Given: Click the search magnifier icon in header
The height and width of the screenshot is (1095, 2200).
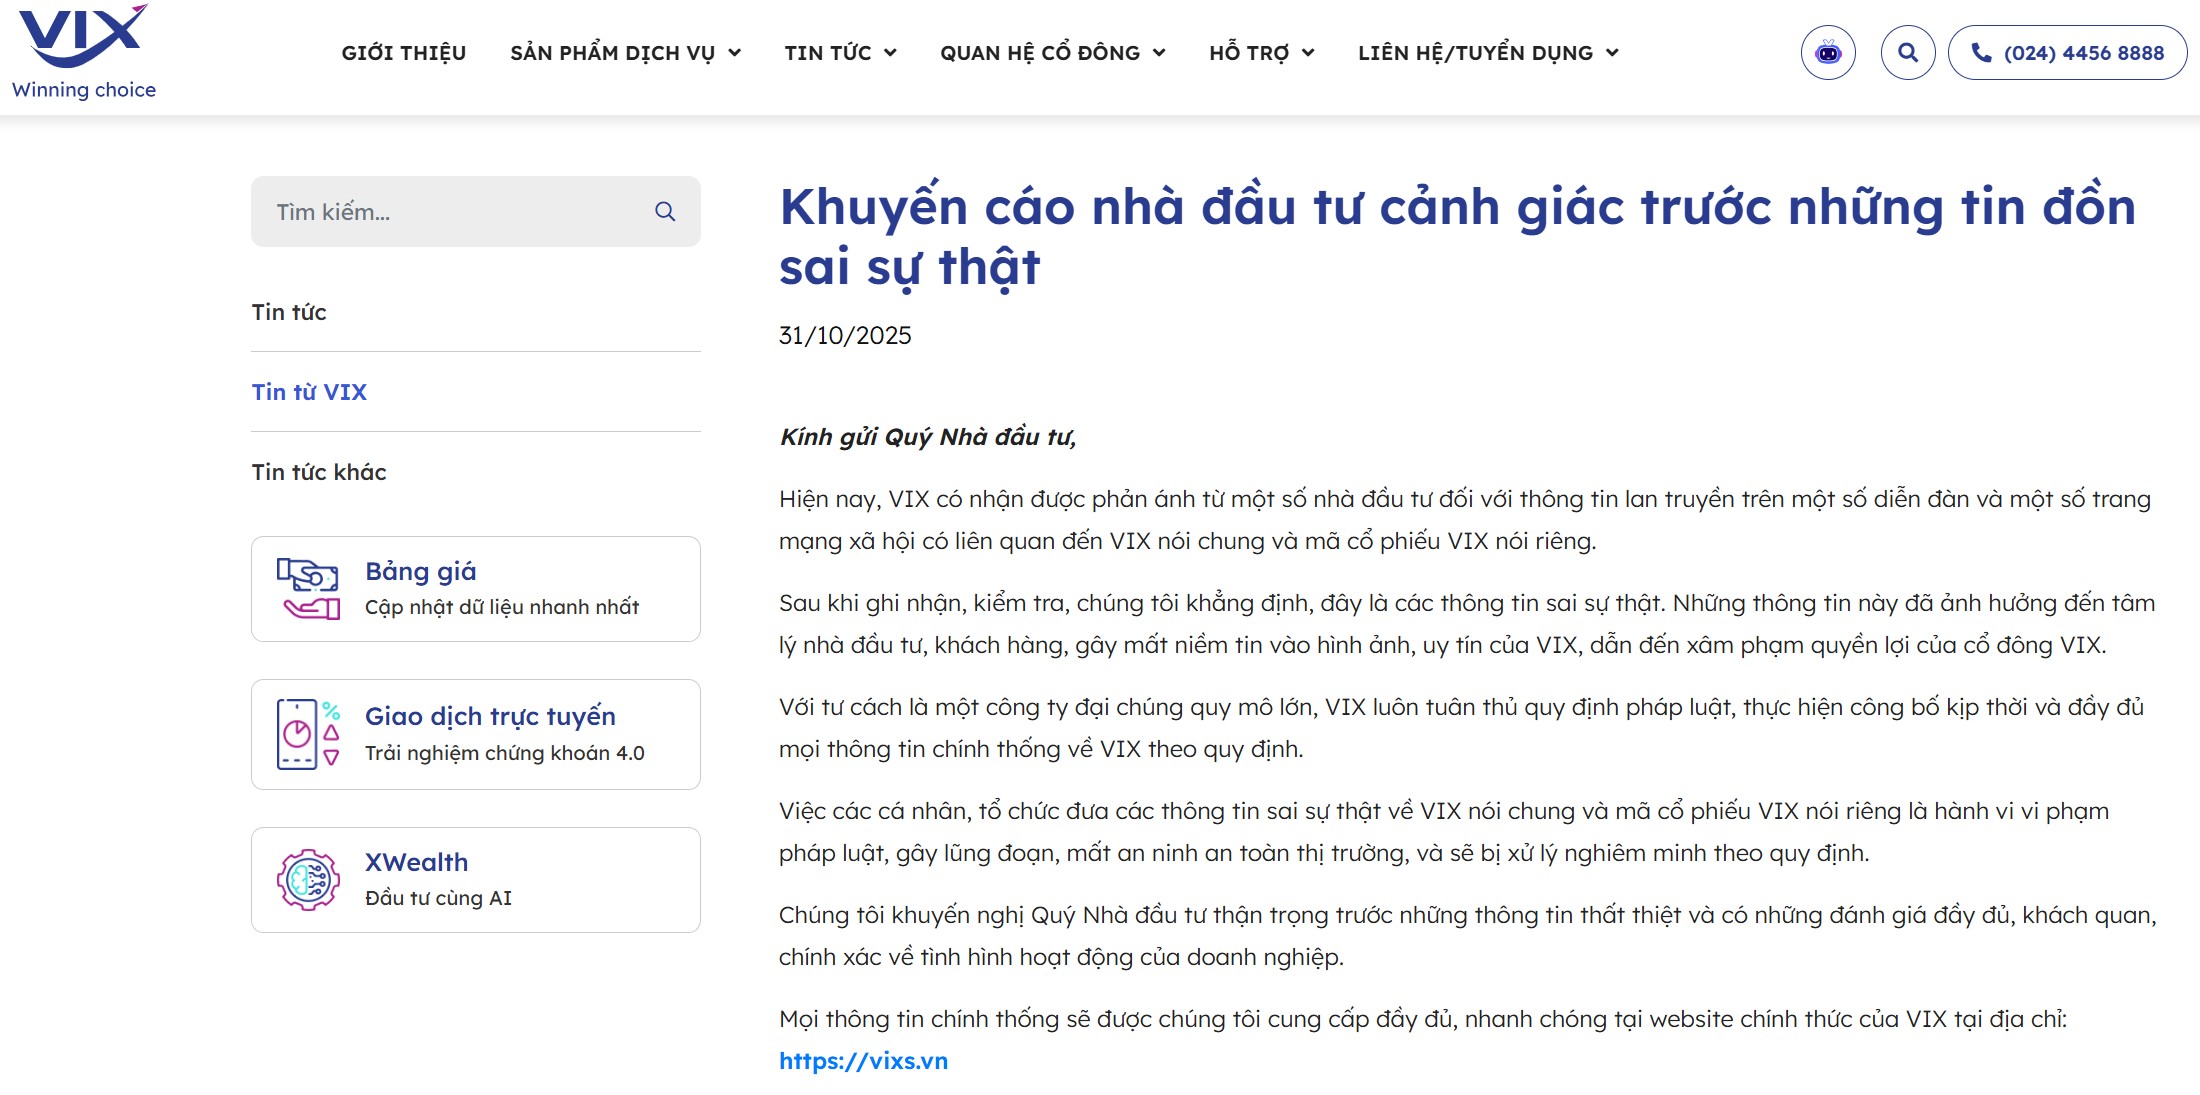Looking at the screenshot, I should click(1908, 52).
